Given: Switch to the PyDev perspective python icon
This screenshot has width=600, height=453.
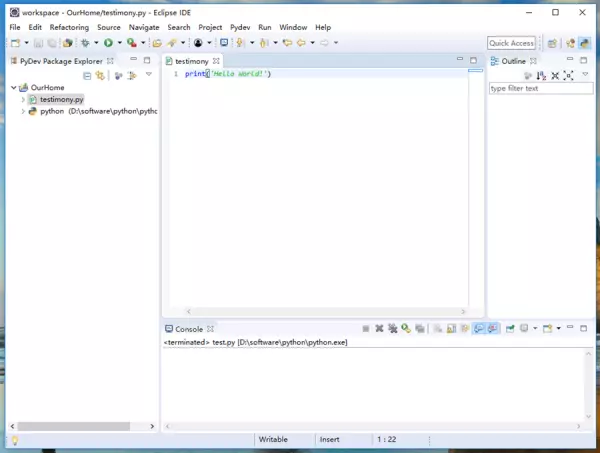Looking at the screenshot, I should coord(584,43).
